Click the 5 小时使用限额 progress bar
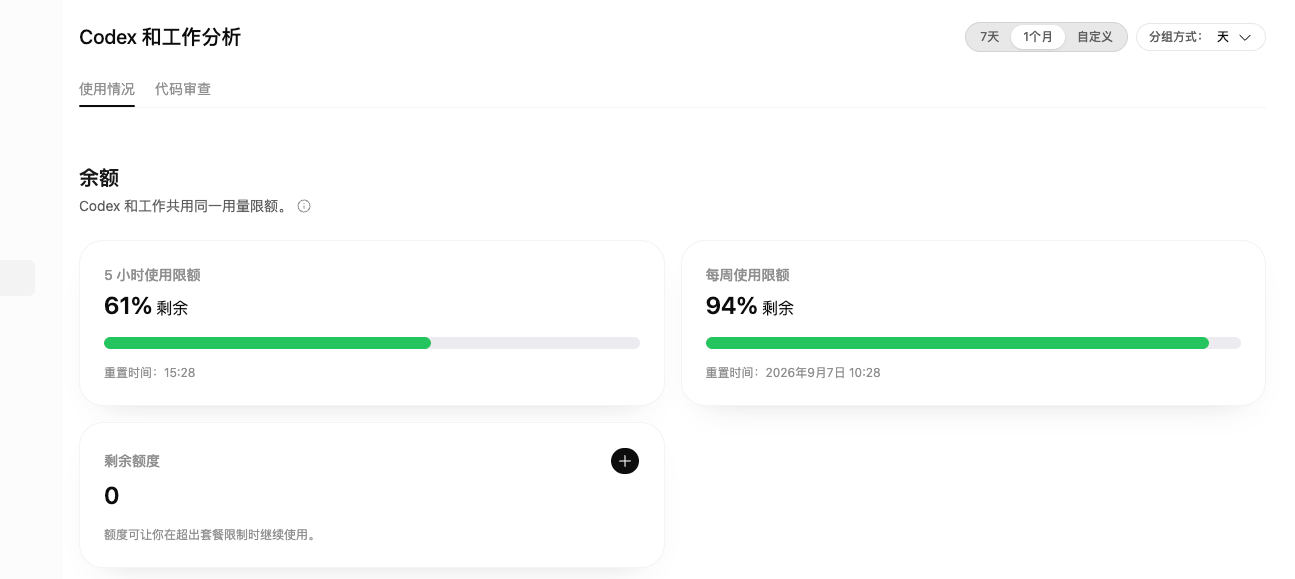This screenshot has width=1295, height=579. 372,343
